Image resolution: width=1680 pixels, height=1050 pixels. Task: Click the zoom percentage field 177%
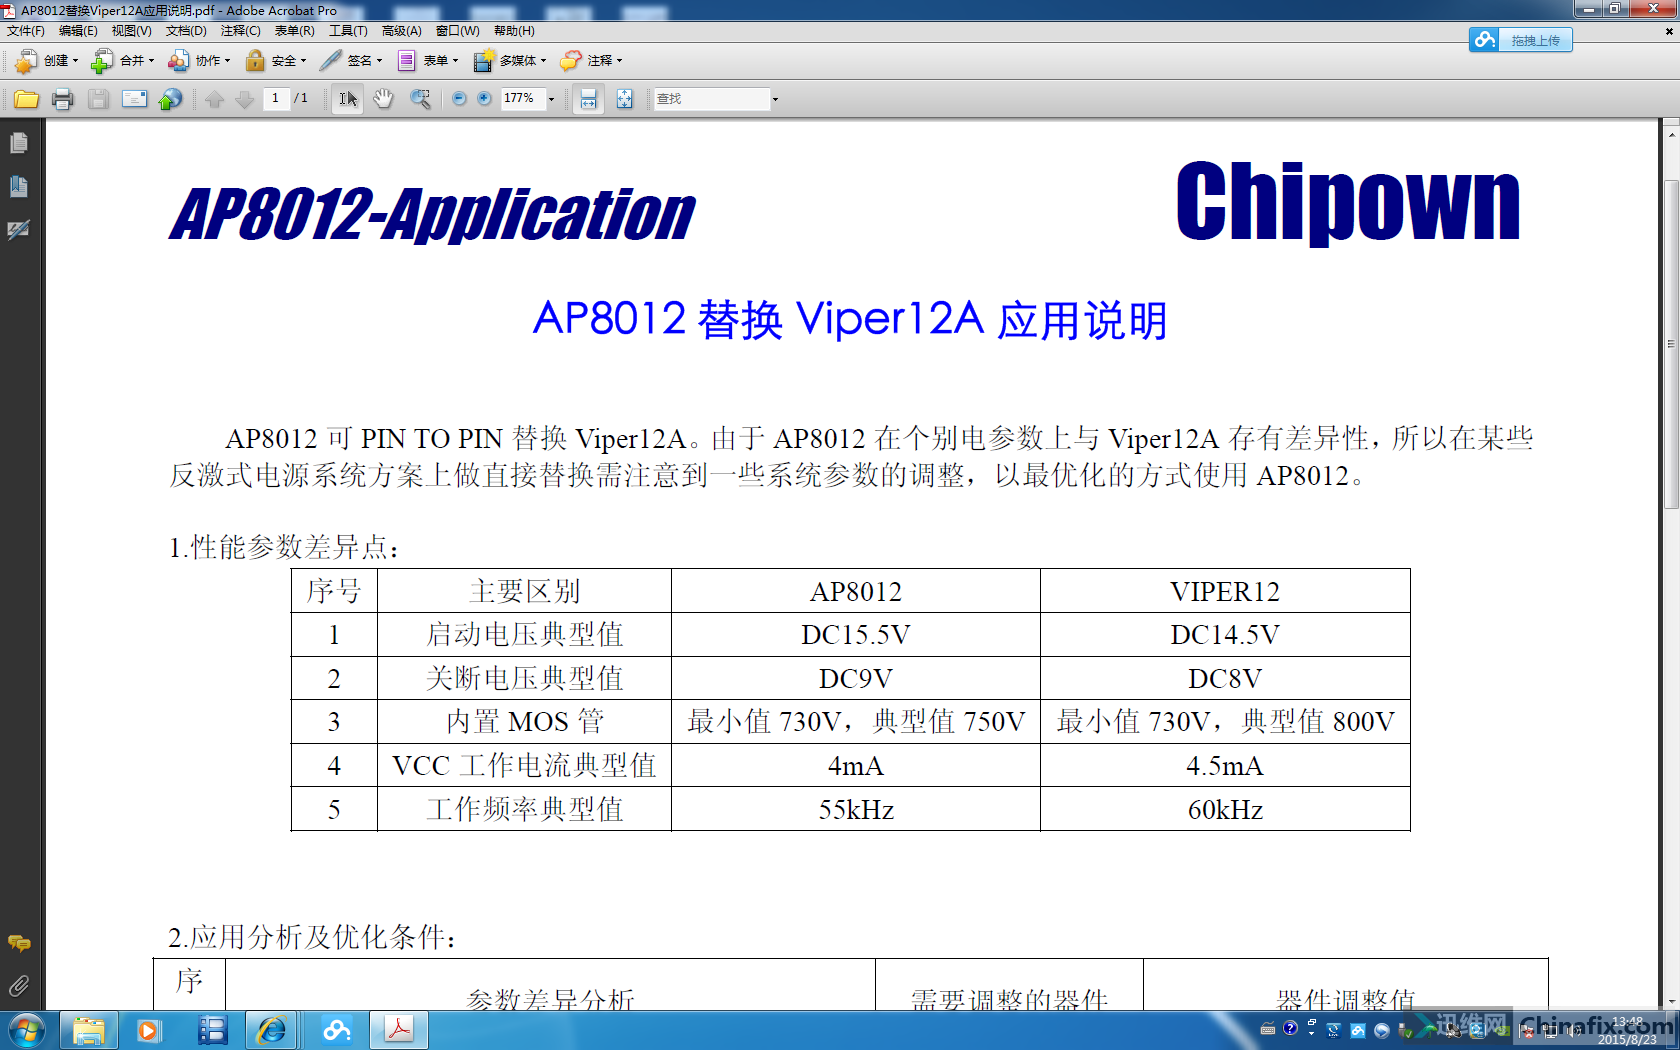point(521,98)
